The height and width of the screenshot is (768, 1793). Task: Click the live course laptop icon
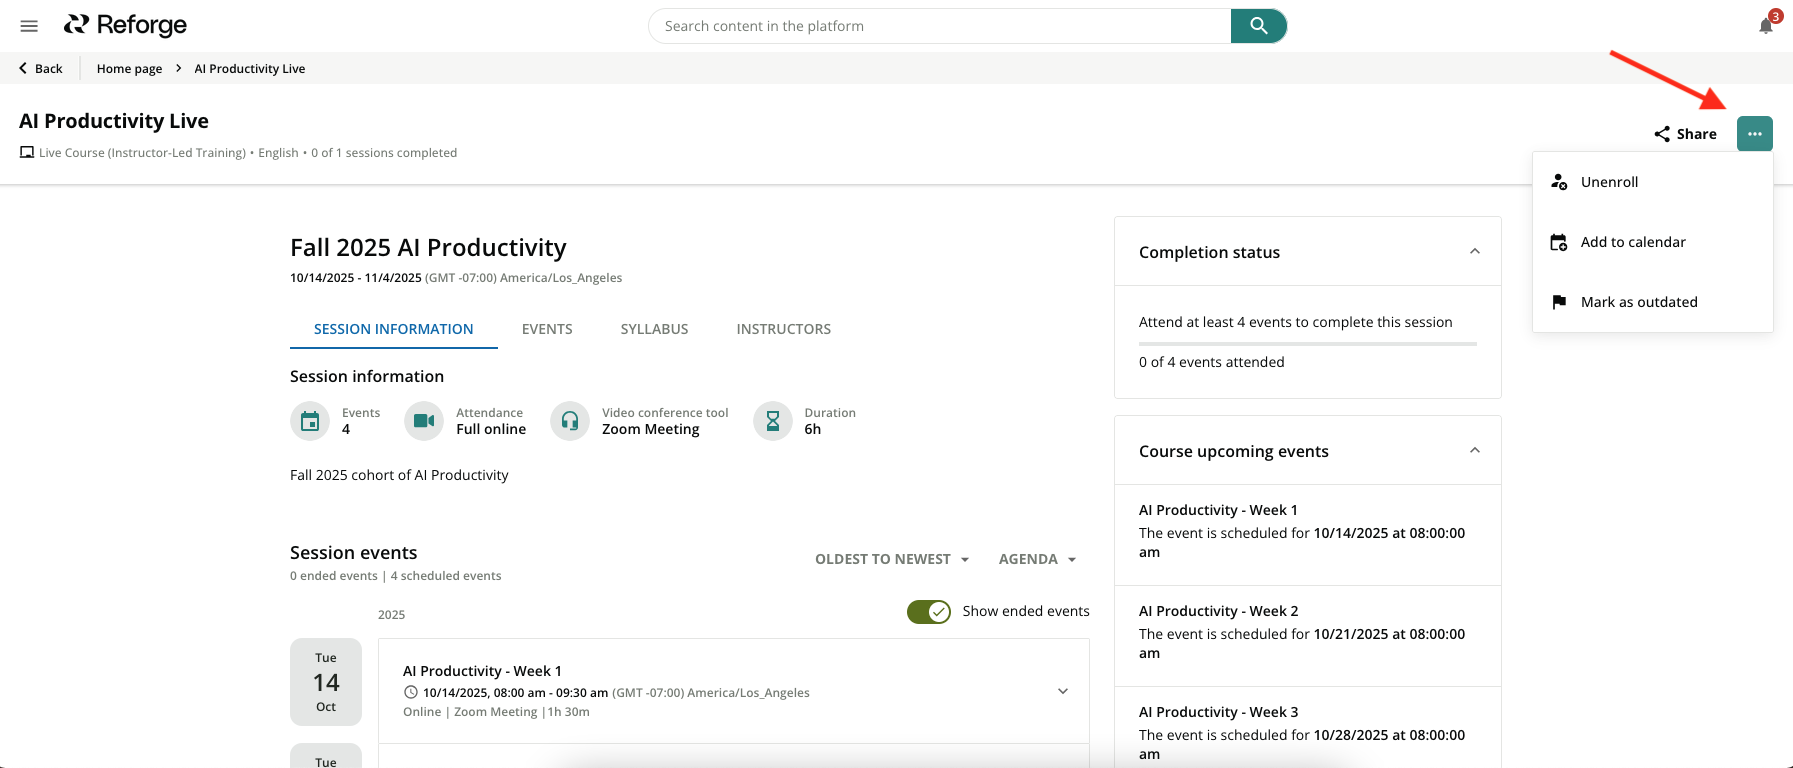(x=27, y=152)
